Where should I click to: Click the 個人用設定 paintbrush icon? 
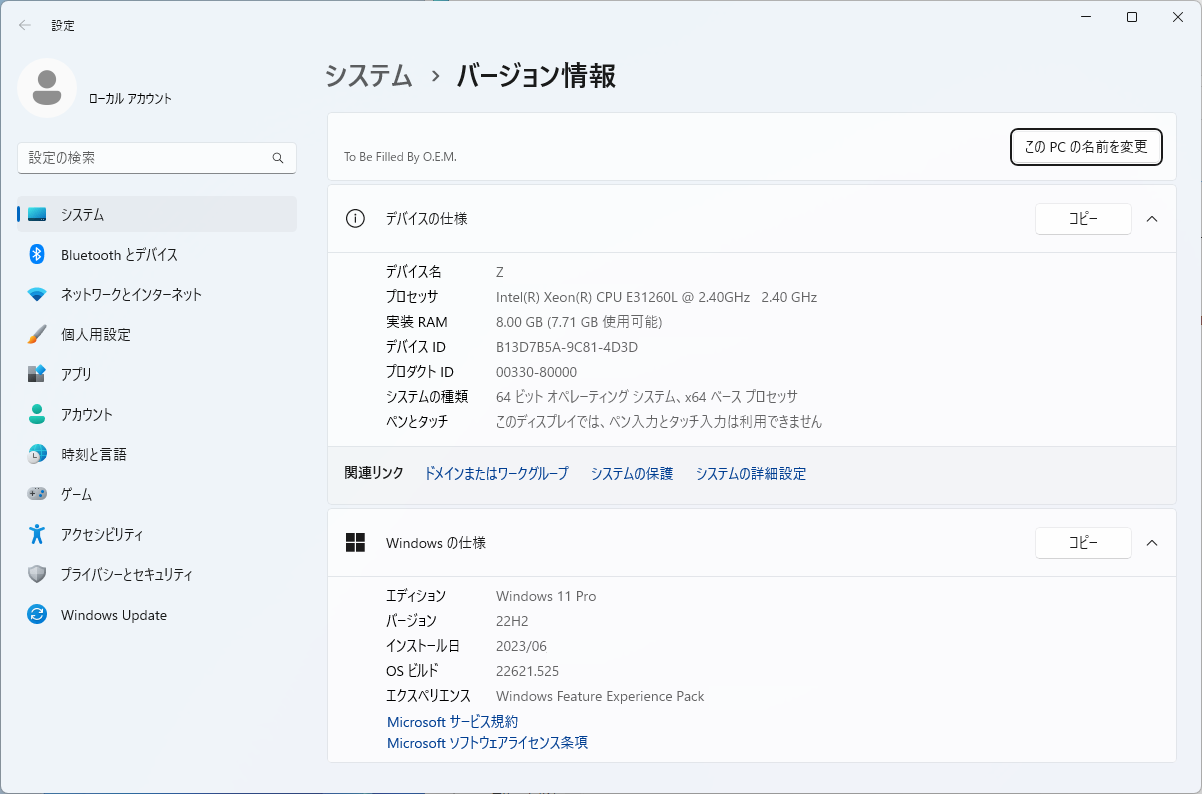click(x=37, y=334)
